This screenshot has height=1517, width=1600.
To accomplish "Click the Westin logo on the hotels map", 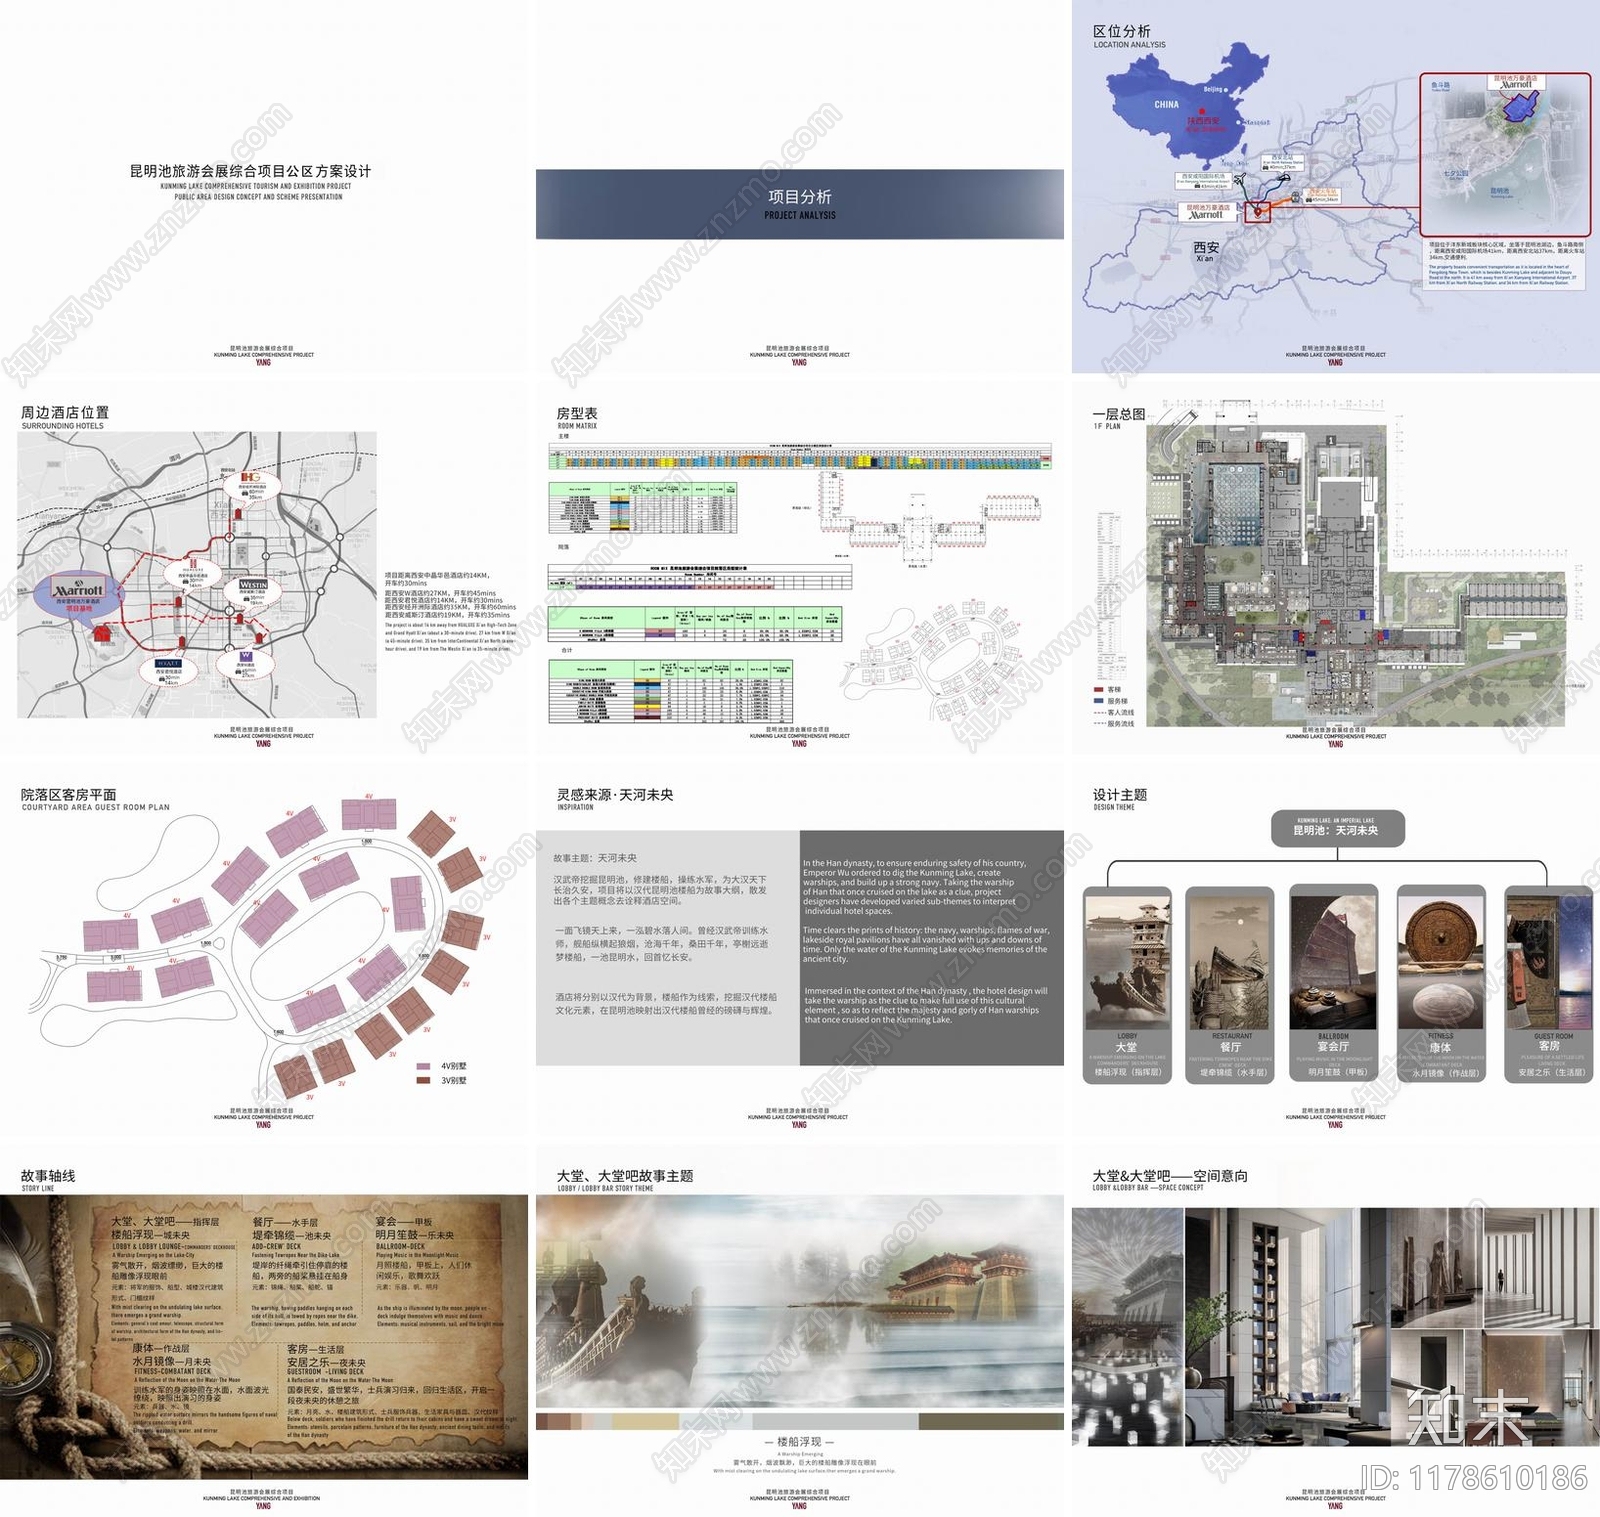I will tap(253, 584).
